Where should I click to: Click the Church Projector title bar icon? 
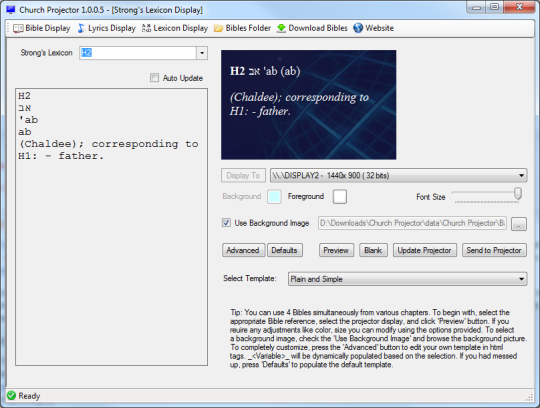pyautogui.click(x=11, y=10)
